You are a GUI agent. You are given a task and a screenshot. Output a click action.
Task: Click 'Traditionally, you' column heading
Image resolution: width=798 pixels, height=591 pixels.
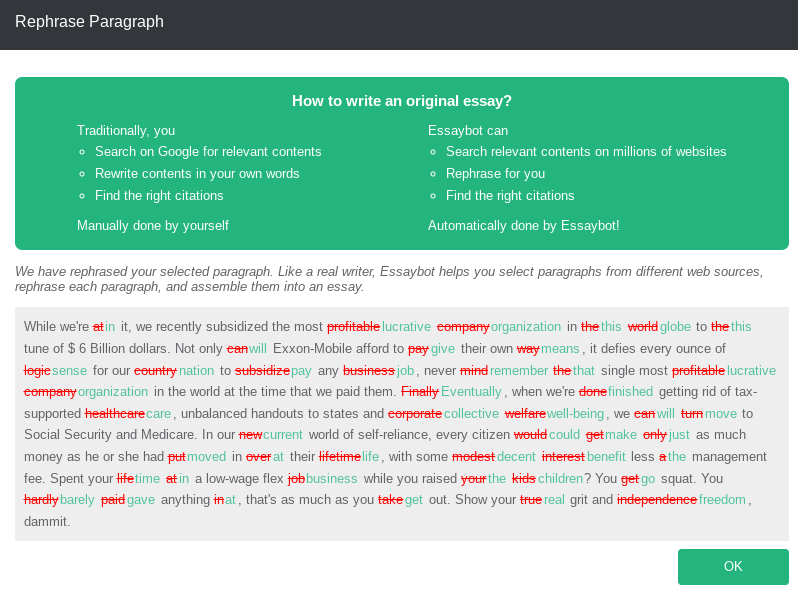pos(126,131)
